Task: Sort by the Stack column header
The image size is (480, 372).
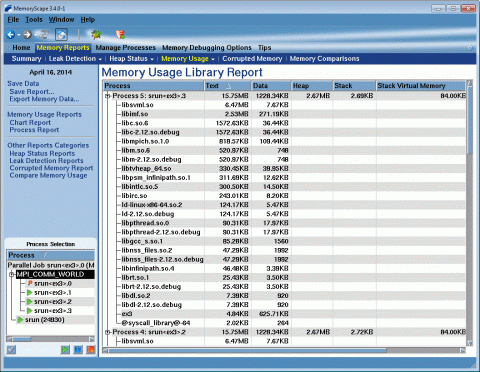Action: [x=354, y=86]
